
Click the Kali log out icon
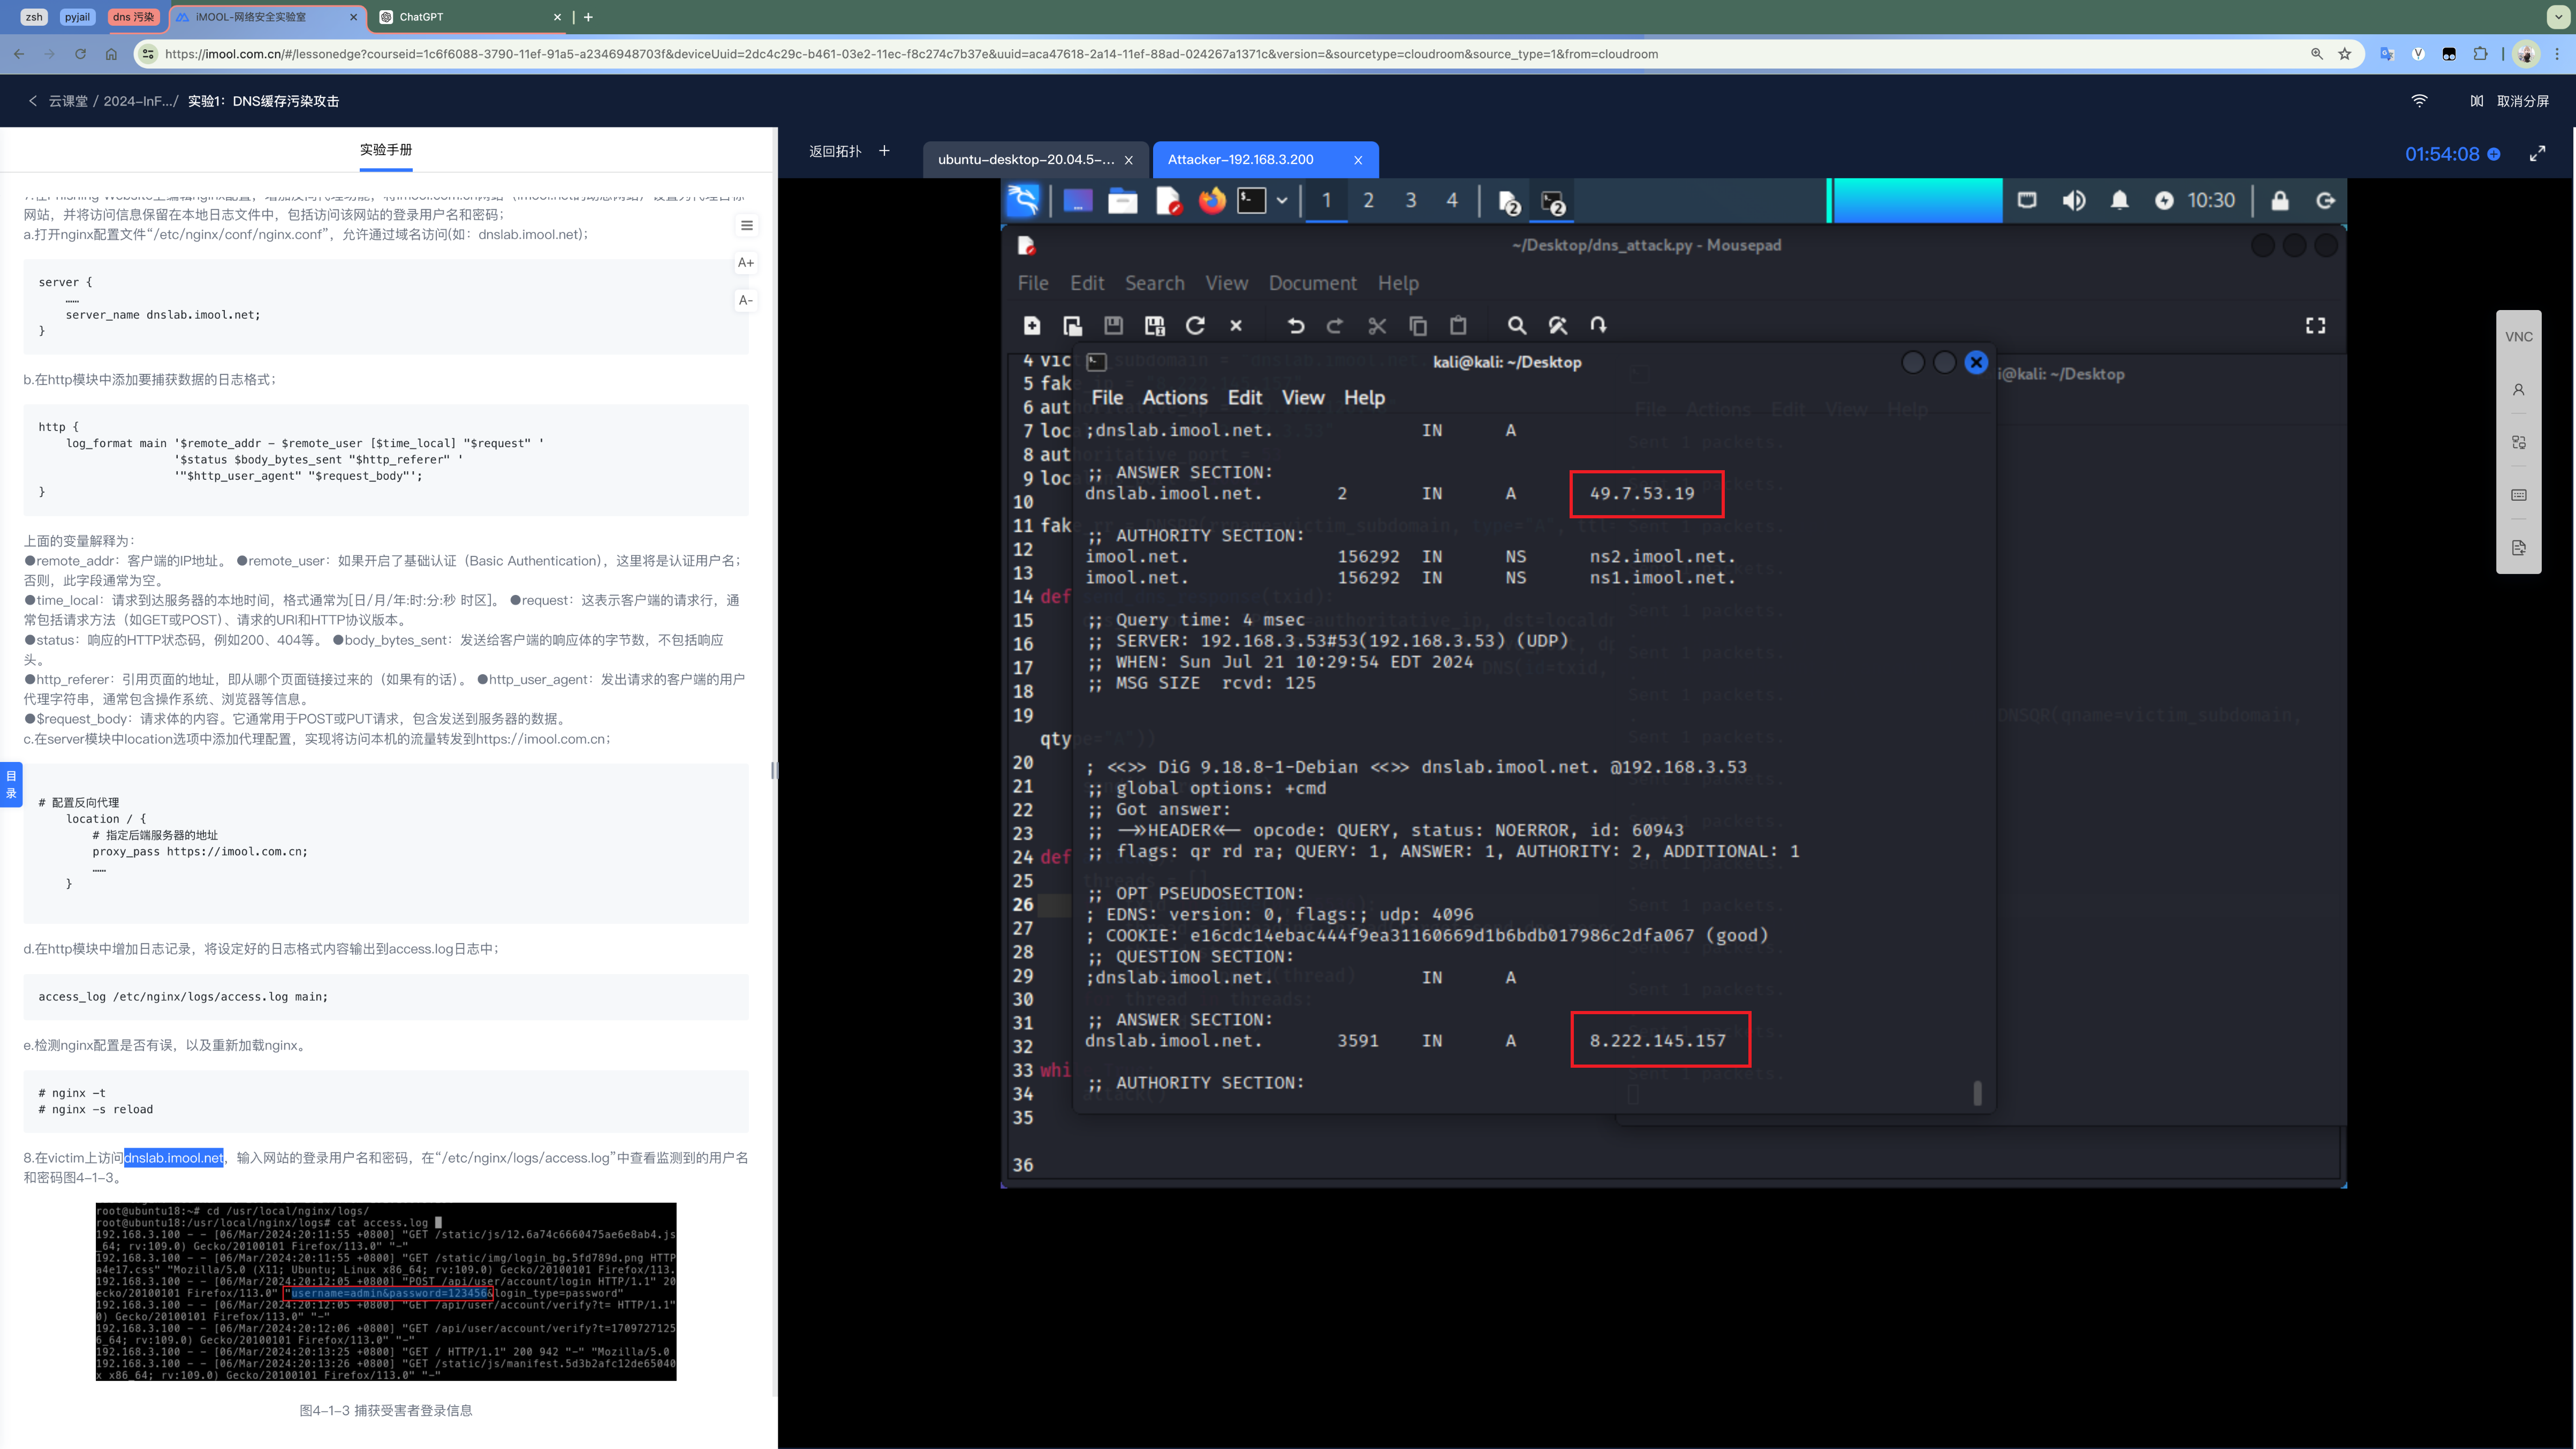coord(2326,201)
